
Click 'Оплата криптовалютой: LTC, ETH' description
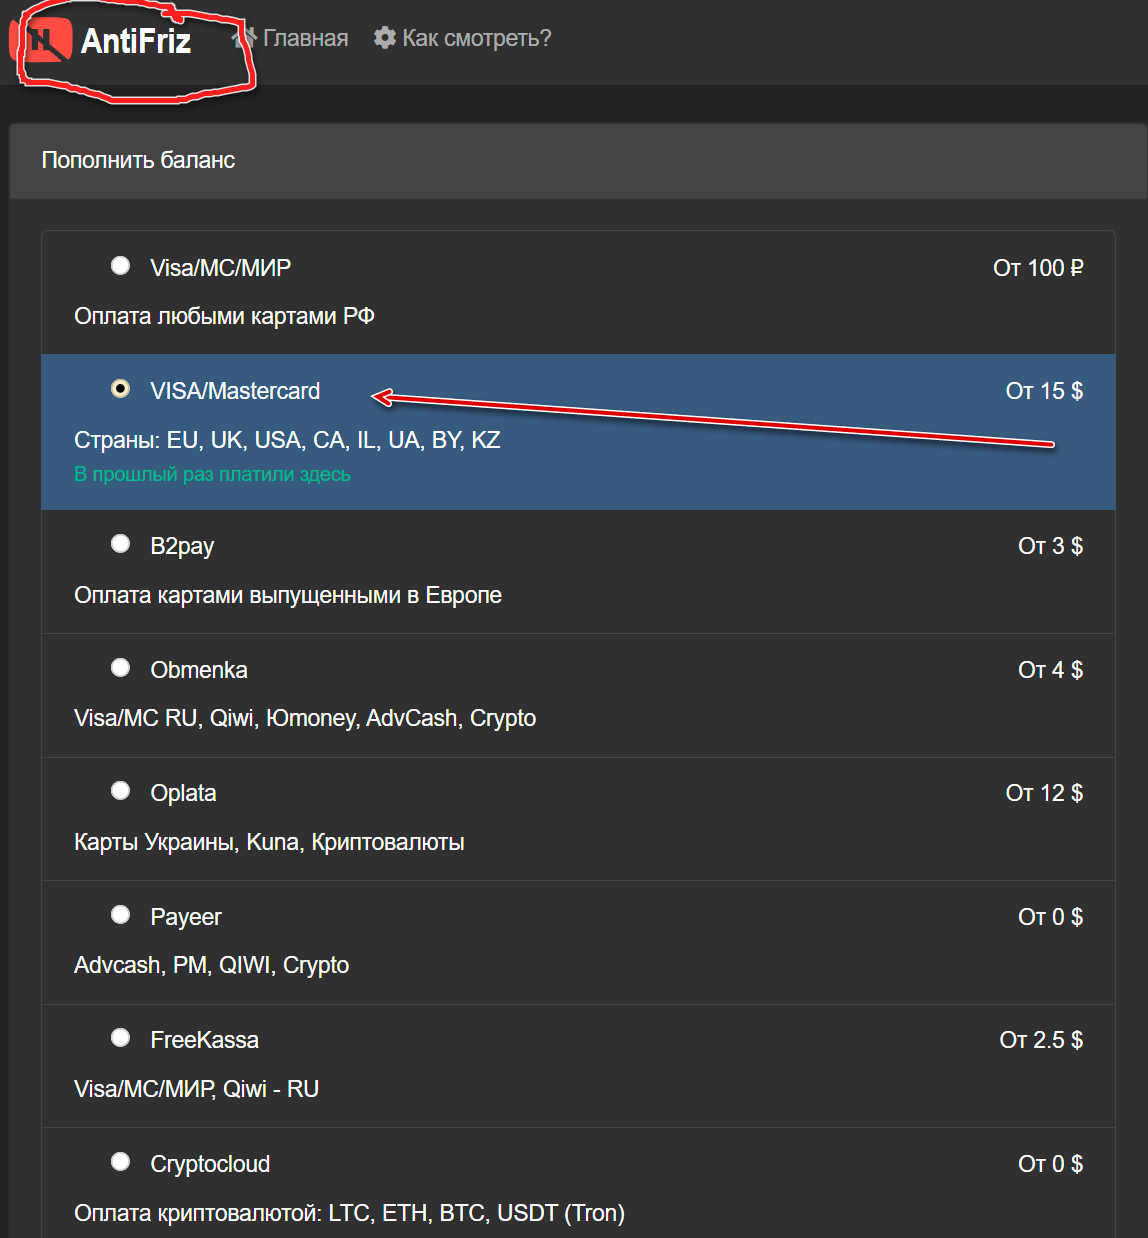(x=349, y=1214)
